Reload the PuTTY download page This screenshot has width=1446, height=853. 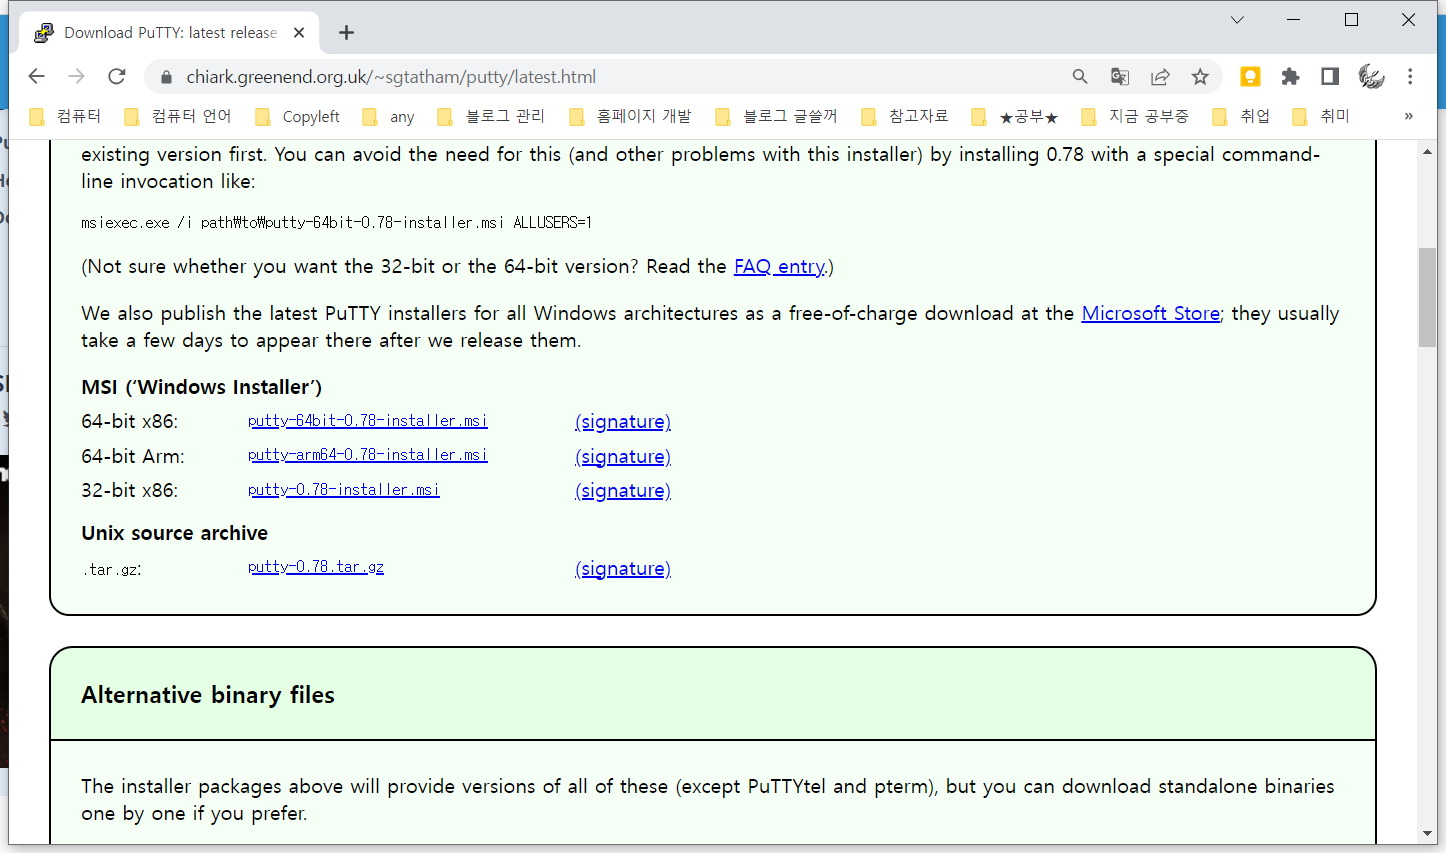pyautogui.click(x=117, y=77)
